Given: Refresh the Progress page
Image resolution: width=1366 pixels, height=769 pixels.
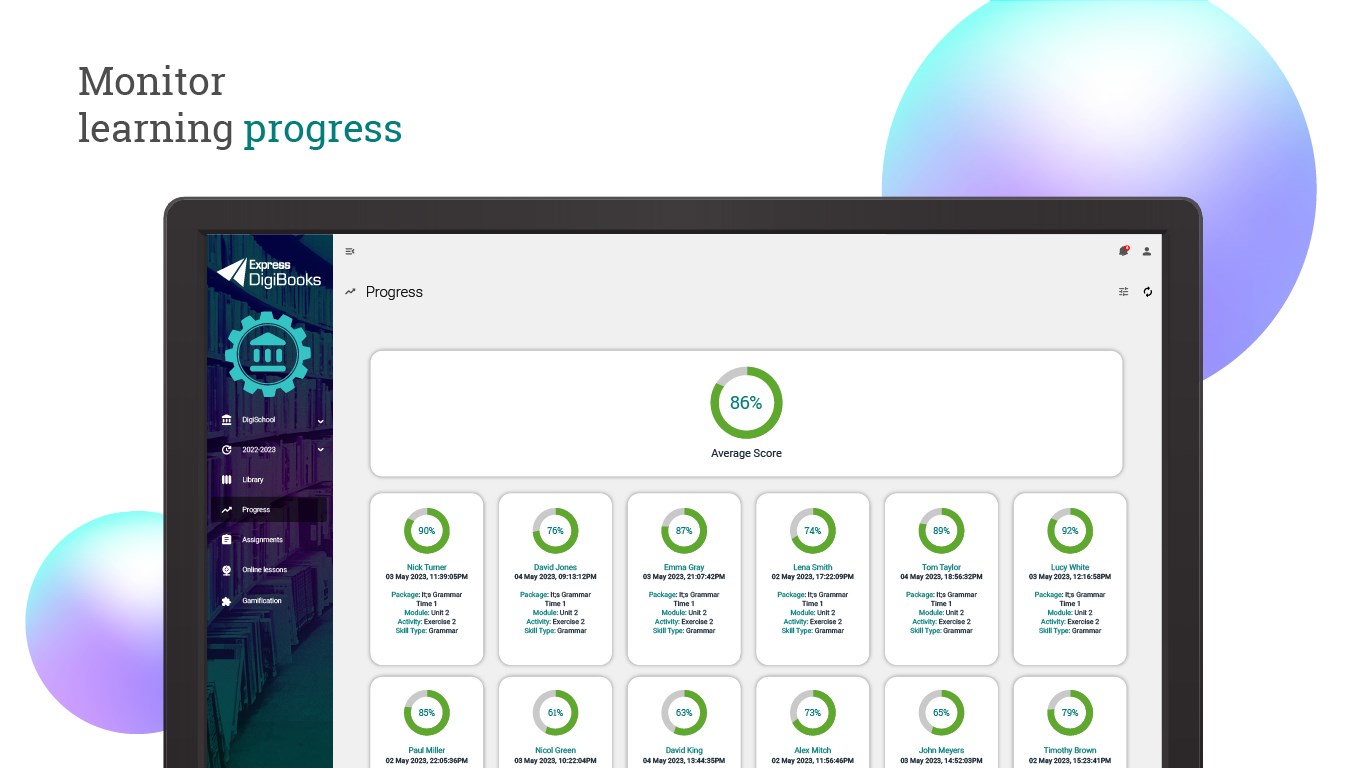Looking at the screenshot, I should pos(1148,292).
